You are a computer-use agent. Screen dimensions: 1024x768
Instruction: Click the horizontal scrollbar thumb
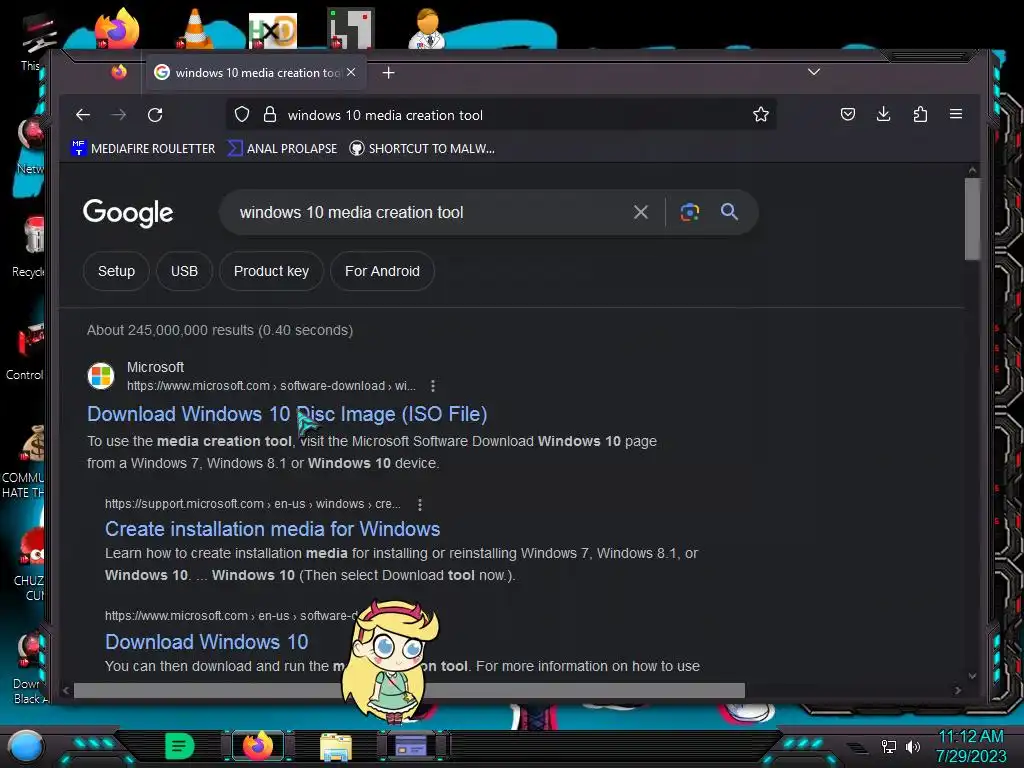click(409, 690)
